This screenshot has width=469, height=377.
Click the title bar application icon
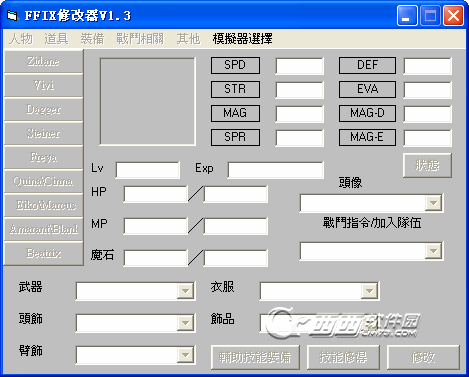coord(12,15)
